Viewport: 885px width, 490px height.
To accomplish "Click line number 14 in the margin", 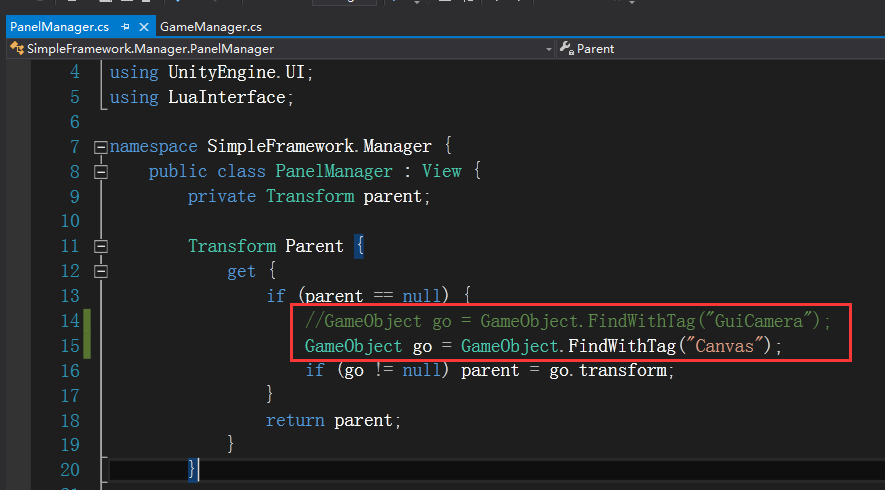I will coord(71,321).
